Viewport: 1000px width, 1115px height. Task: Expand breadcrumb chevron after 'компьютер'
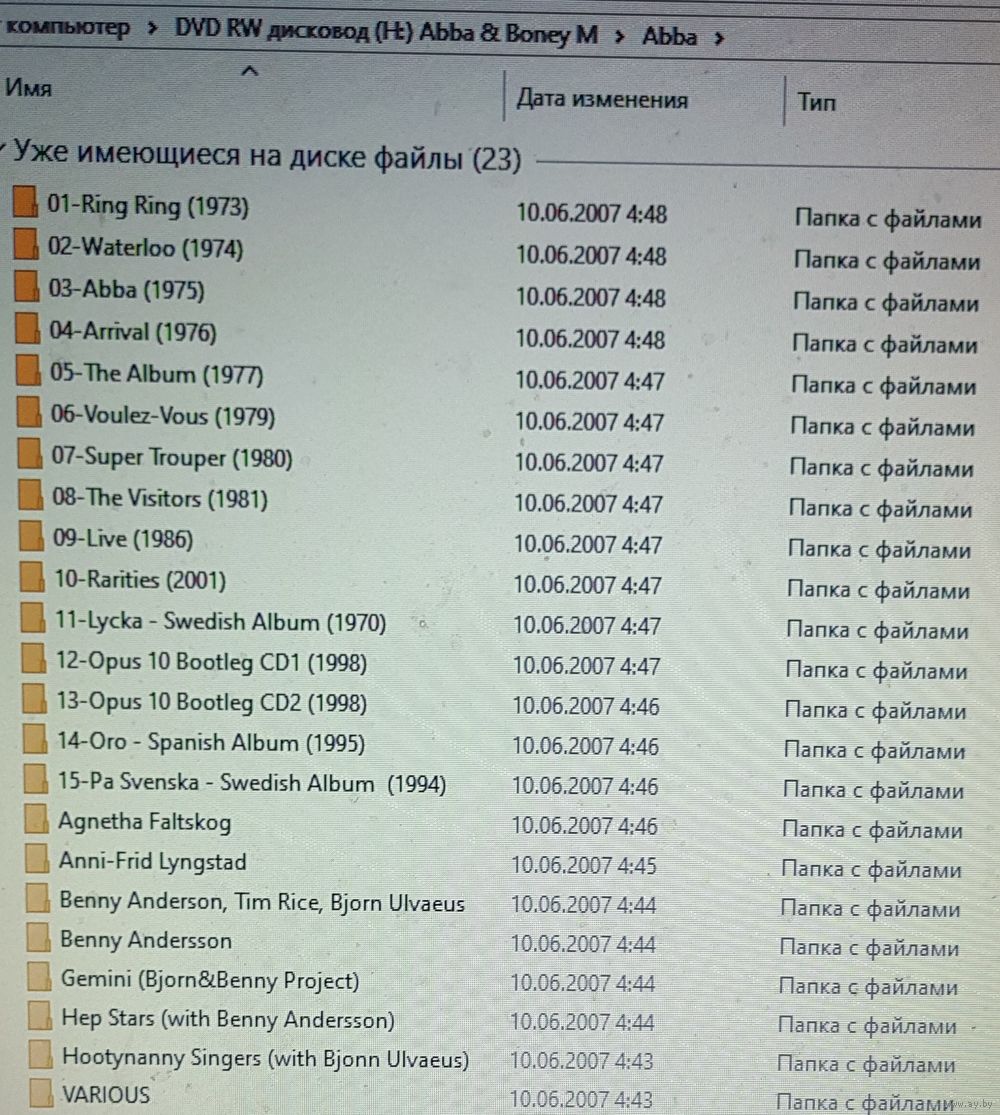coord(152,28)
